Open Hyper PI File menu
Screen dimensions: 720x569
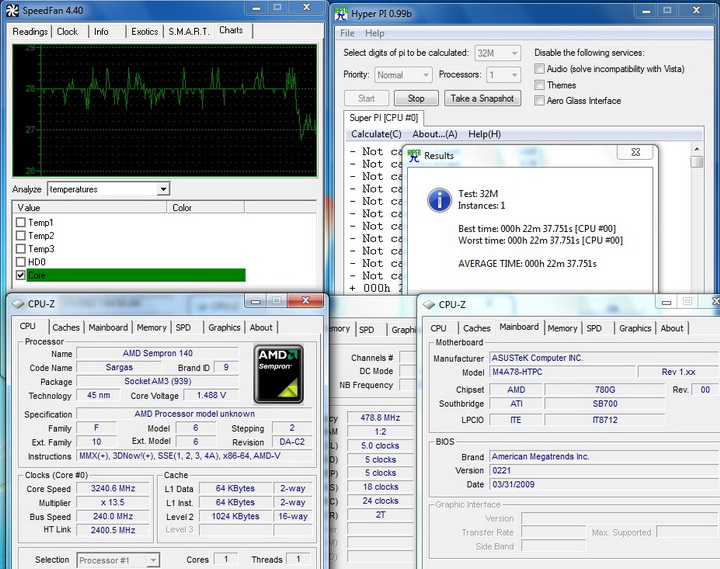click(x=347, y=33)
